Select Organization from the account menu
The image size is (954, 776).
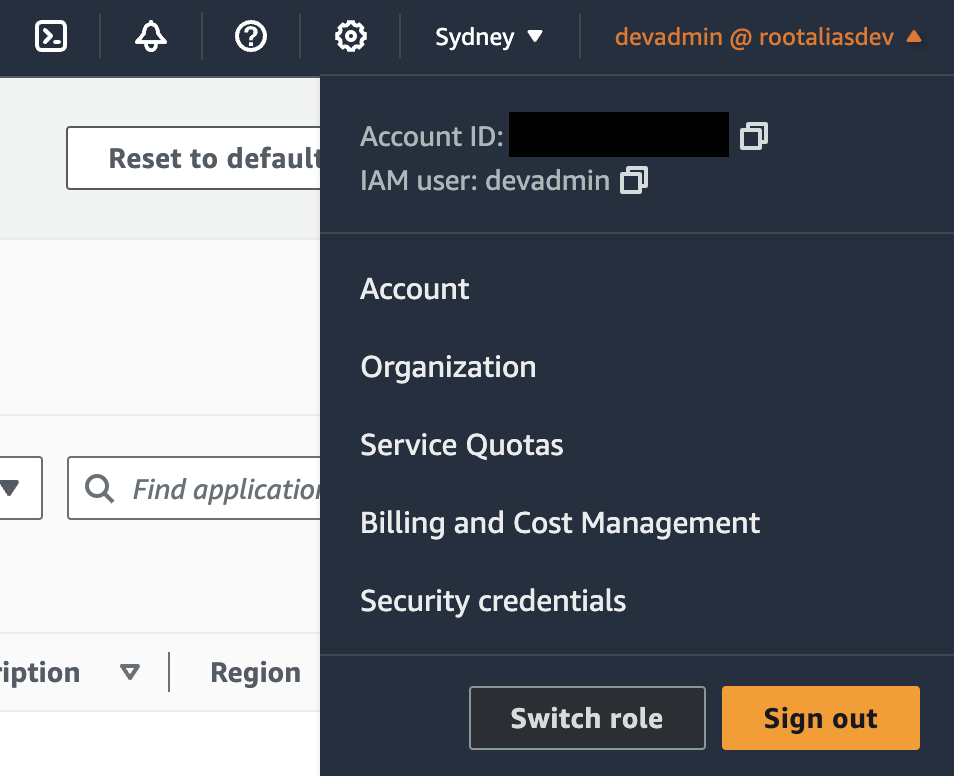coord(448,367)
